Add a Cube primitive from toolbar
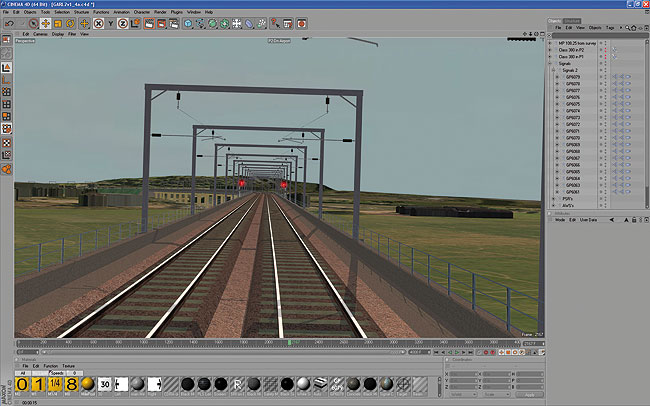This screenshot has height=406, width=650. pyautogui.click(x=186, y=23)
